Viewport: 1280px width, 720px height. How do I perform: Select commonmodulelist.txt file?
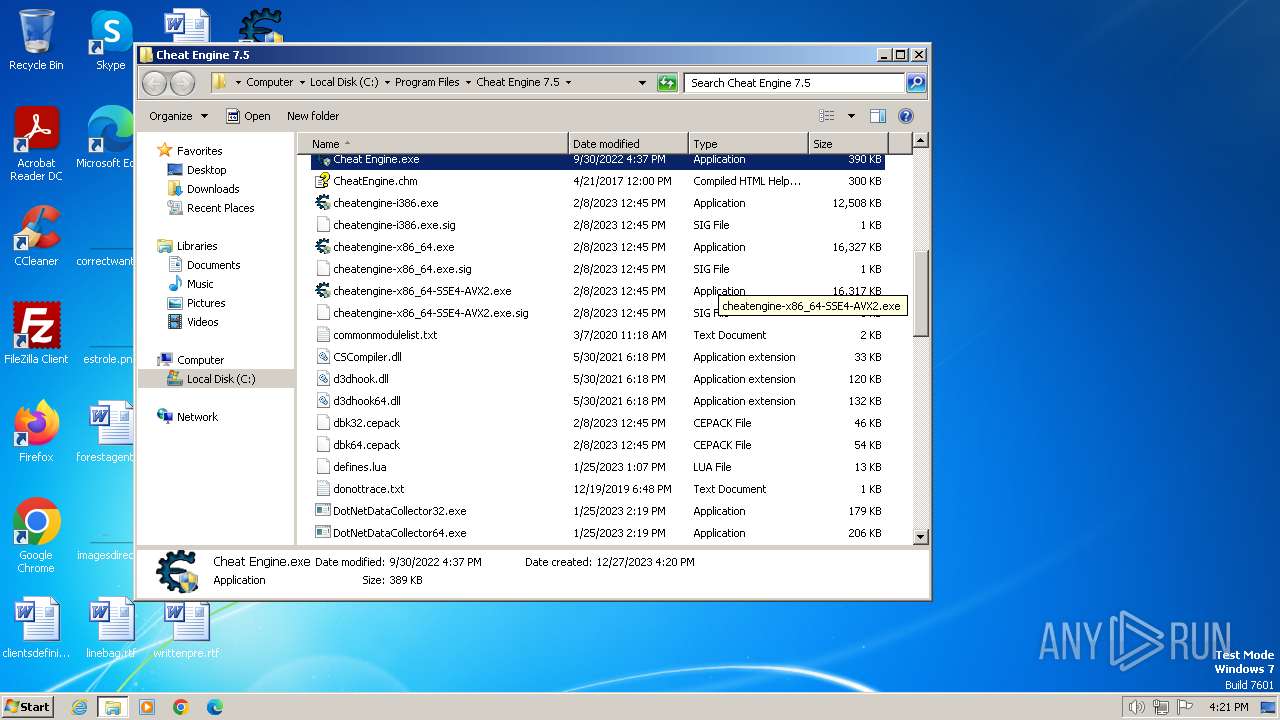pyautogui.click(x=385, y=335)
